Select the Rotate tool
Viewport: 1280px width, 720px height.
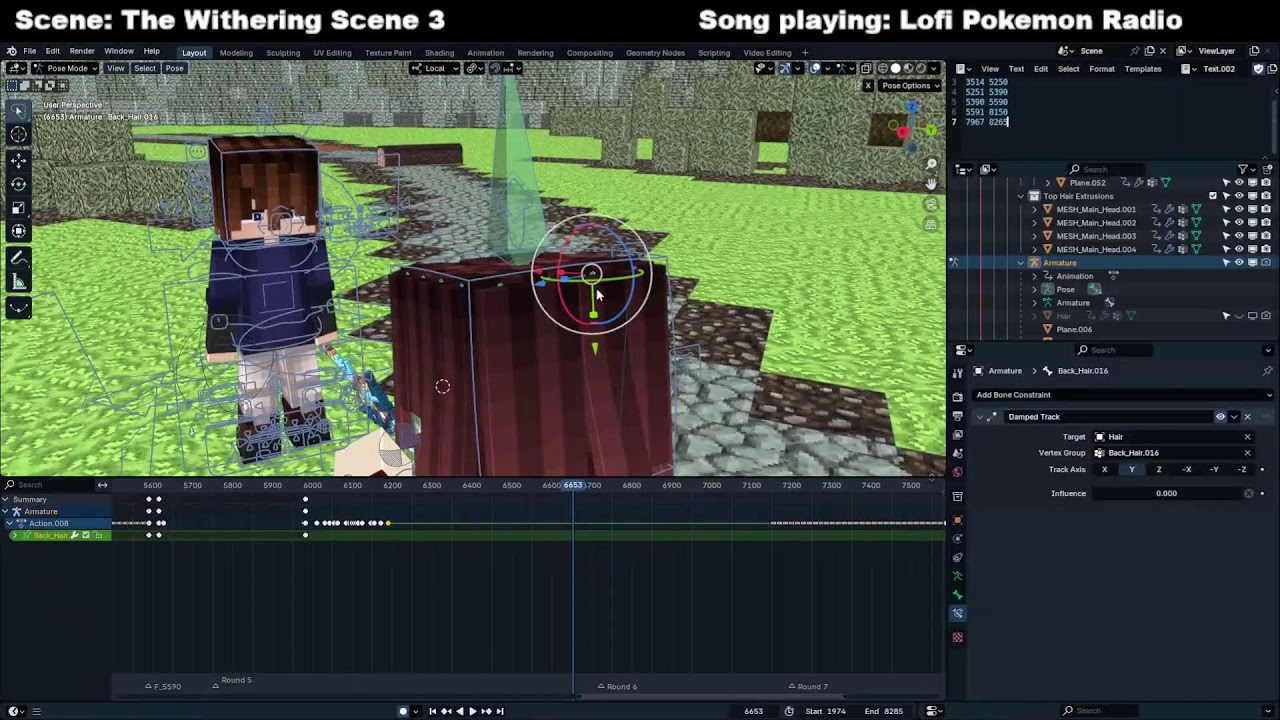click(19, 184)
